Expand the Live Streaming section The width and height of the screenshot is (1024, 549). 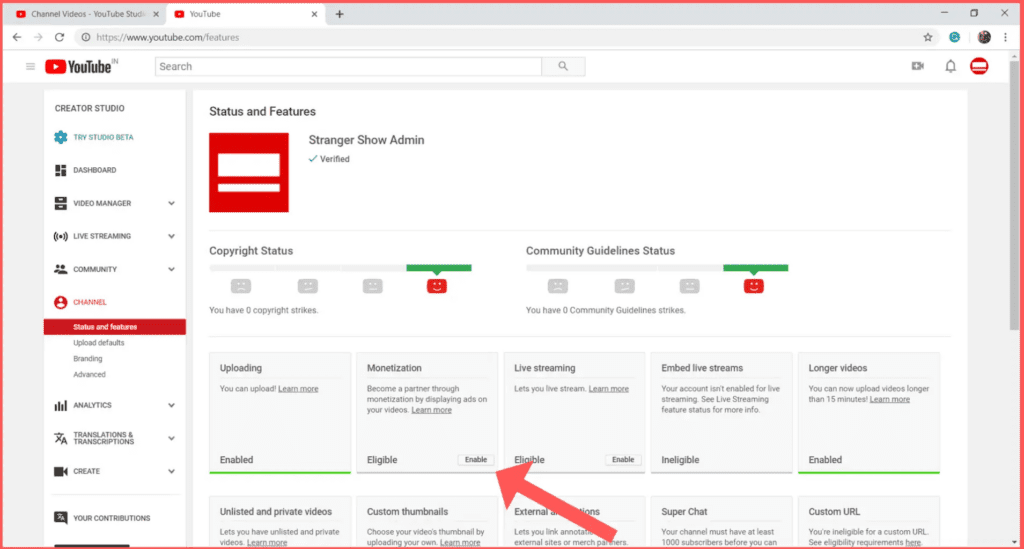tap(171, 236)
